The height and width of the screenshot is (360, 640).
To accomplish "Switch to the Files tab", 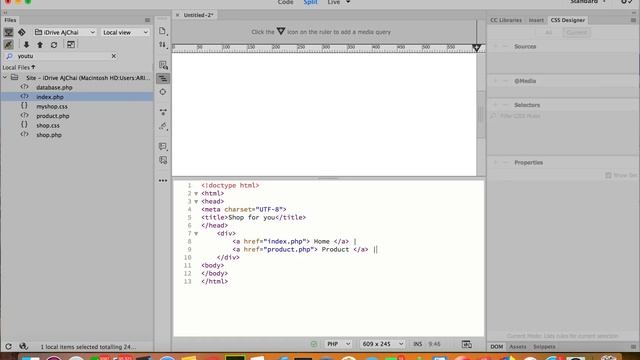I will (x=10, y=20).
